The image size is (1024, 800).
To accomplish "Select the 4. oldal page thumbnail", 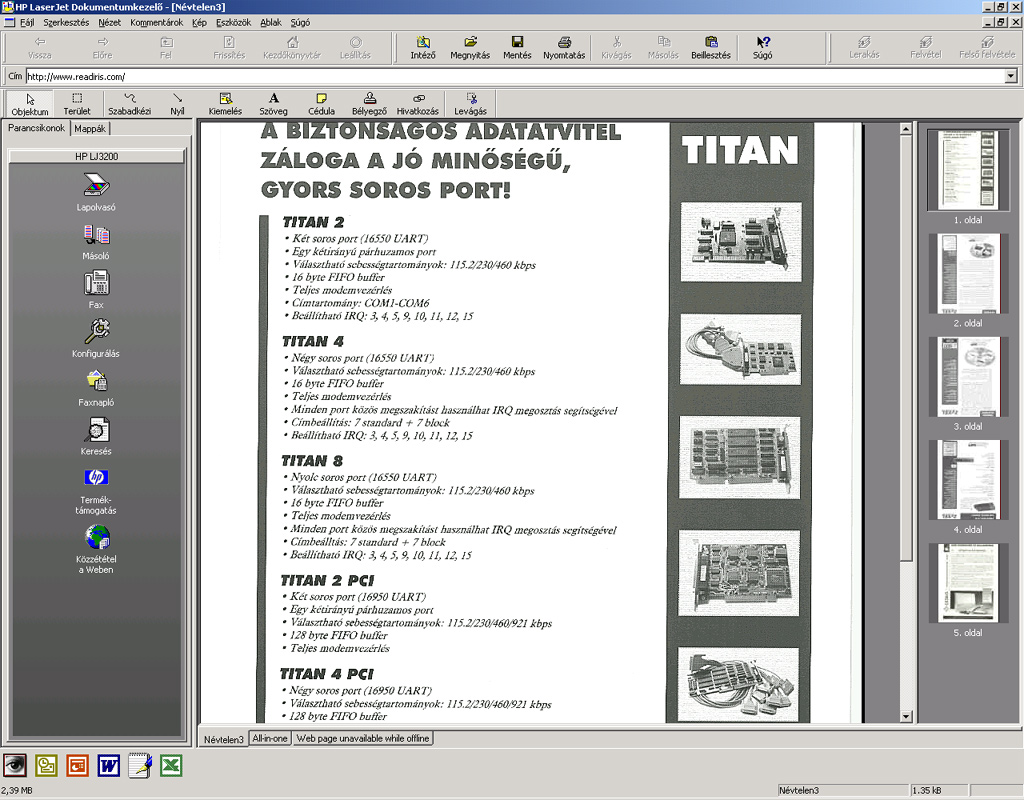I will point(968,479).
